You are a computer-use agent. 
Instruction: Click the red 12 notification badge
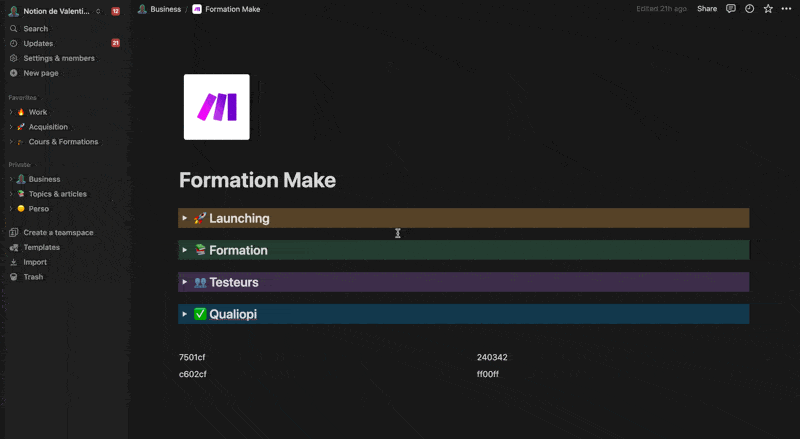coord(116,11)
